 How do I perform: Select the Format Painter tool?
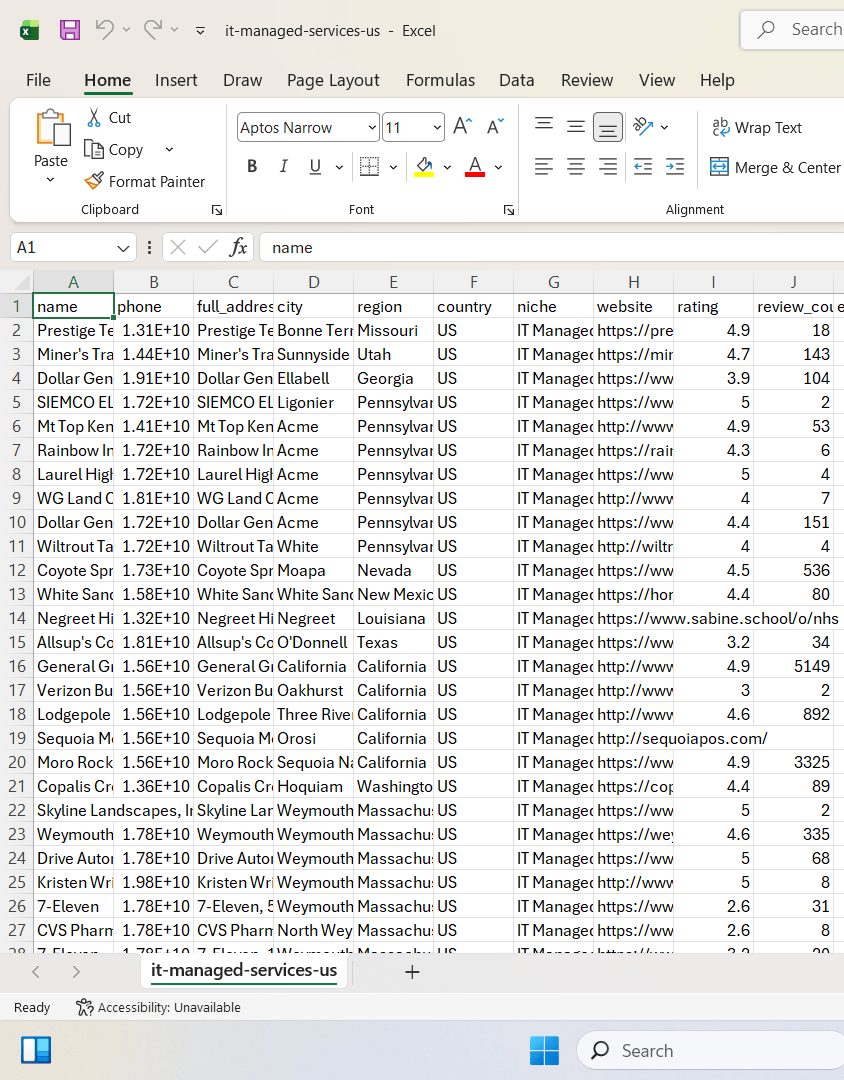[x=145, y=181]
